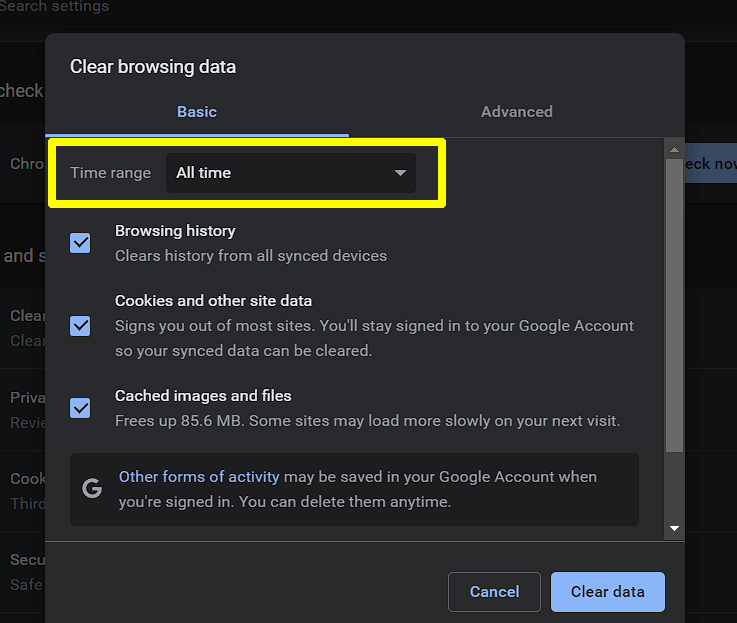Click the dialog's vertical scrollbar thumb
Screen dimensions: 737x623
(x=674, y=300)
